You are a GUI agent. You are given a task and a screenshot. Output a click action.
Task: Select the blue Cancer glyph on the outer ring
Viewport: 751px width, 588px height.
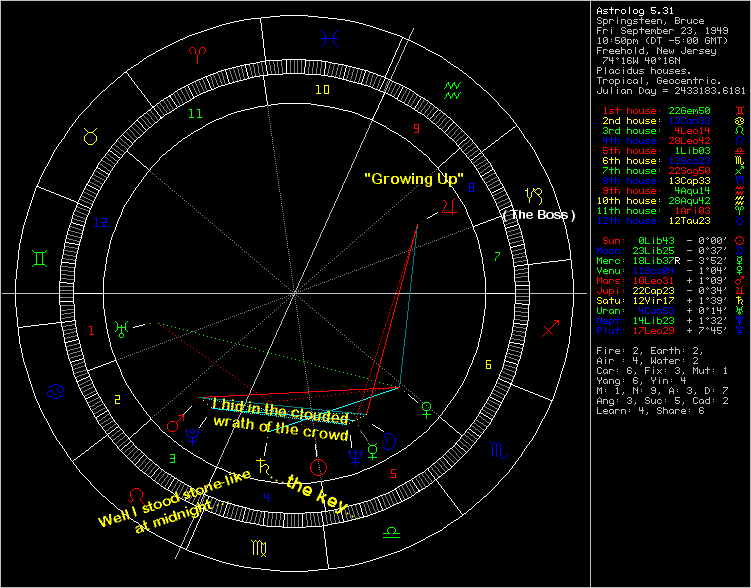click(x=56, y=392)
